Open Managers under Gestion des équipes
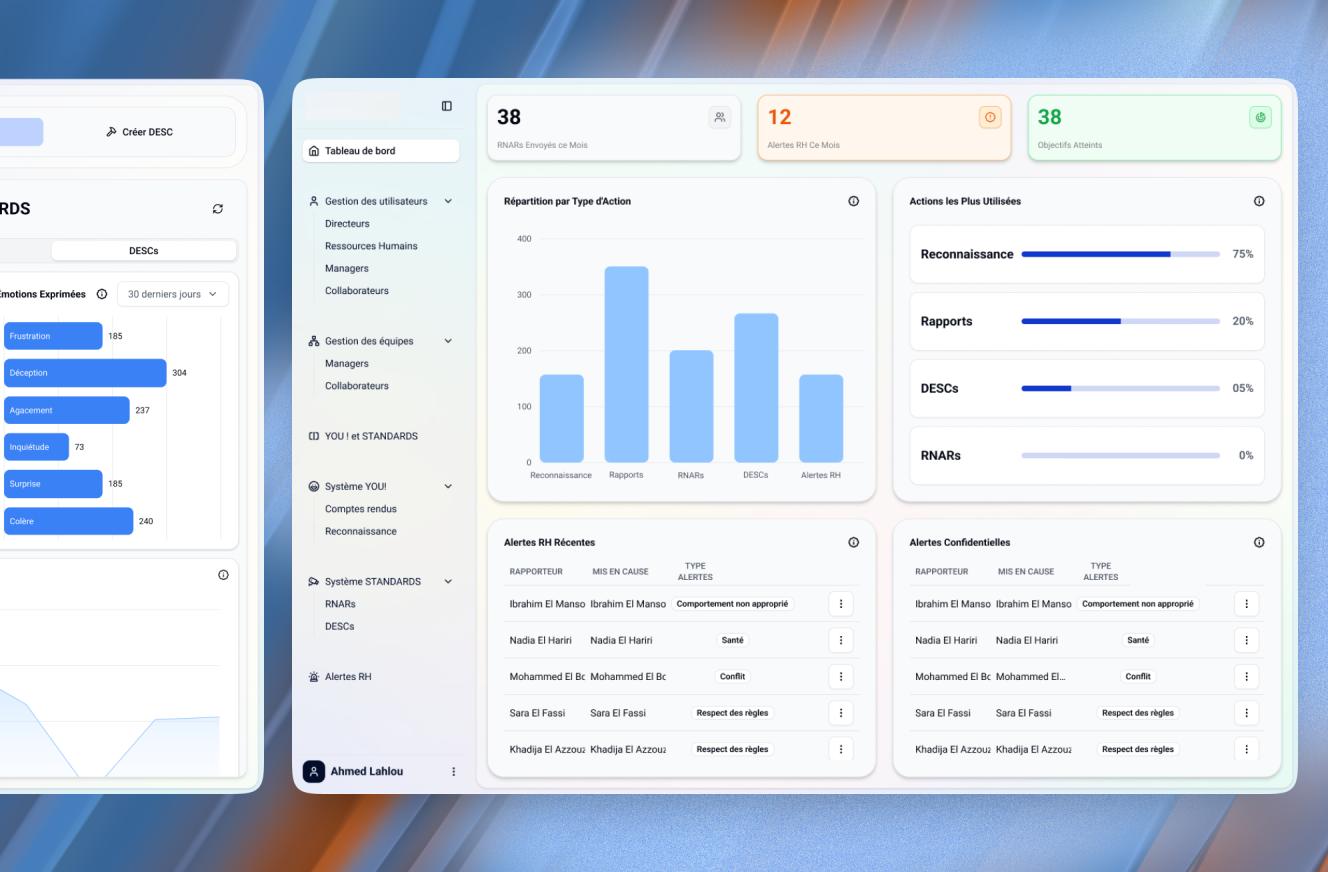This screenshot has height=872, width=1328. 347,364
